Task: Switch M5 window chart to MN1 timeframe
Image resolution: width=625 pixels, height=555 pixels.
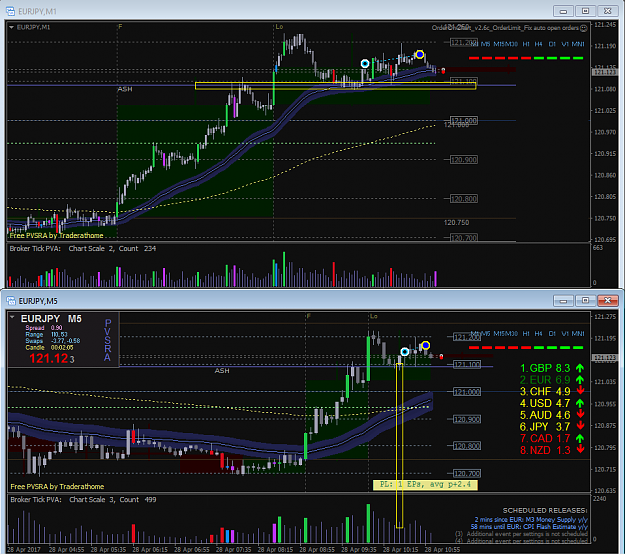Action: (578, 333)
